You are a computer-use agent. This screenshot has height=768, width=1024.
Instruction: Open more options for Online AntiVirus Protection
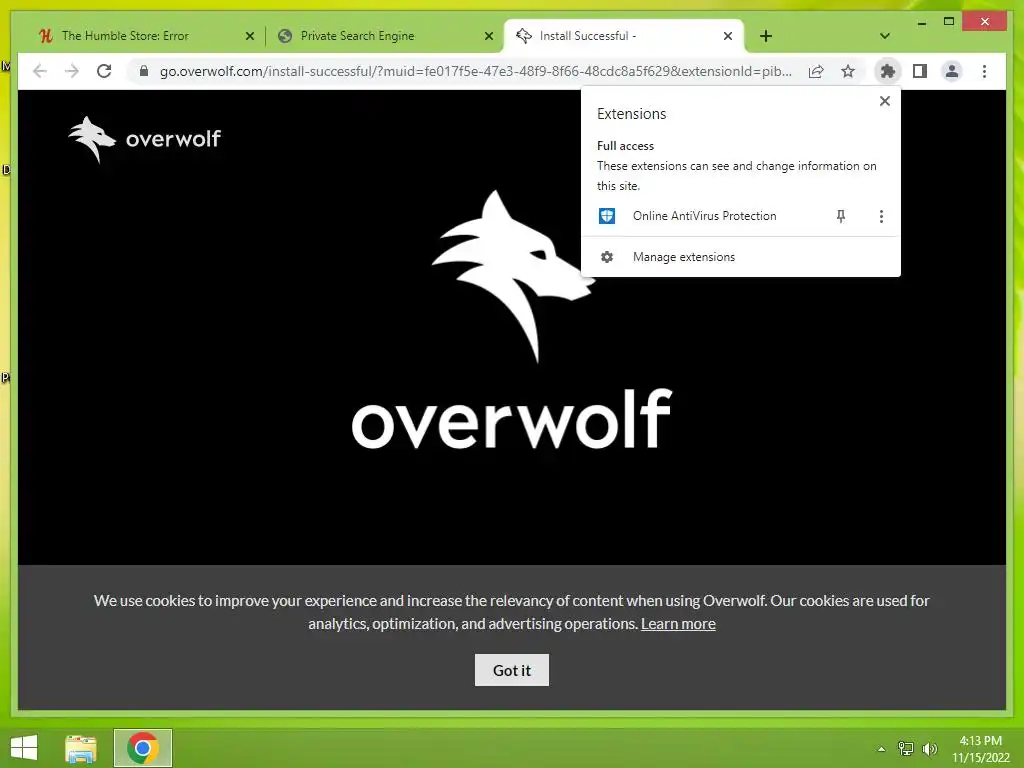click(881, 216)
